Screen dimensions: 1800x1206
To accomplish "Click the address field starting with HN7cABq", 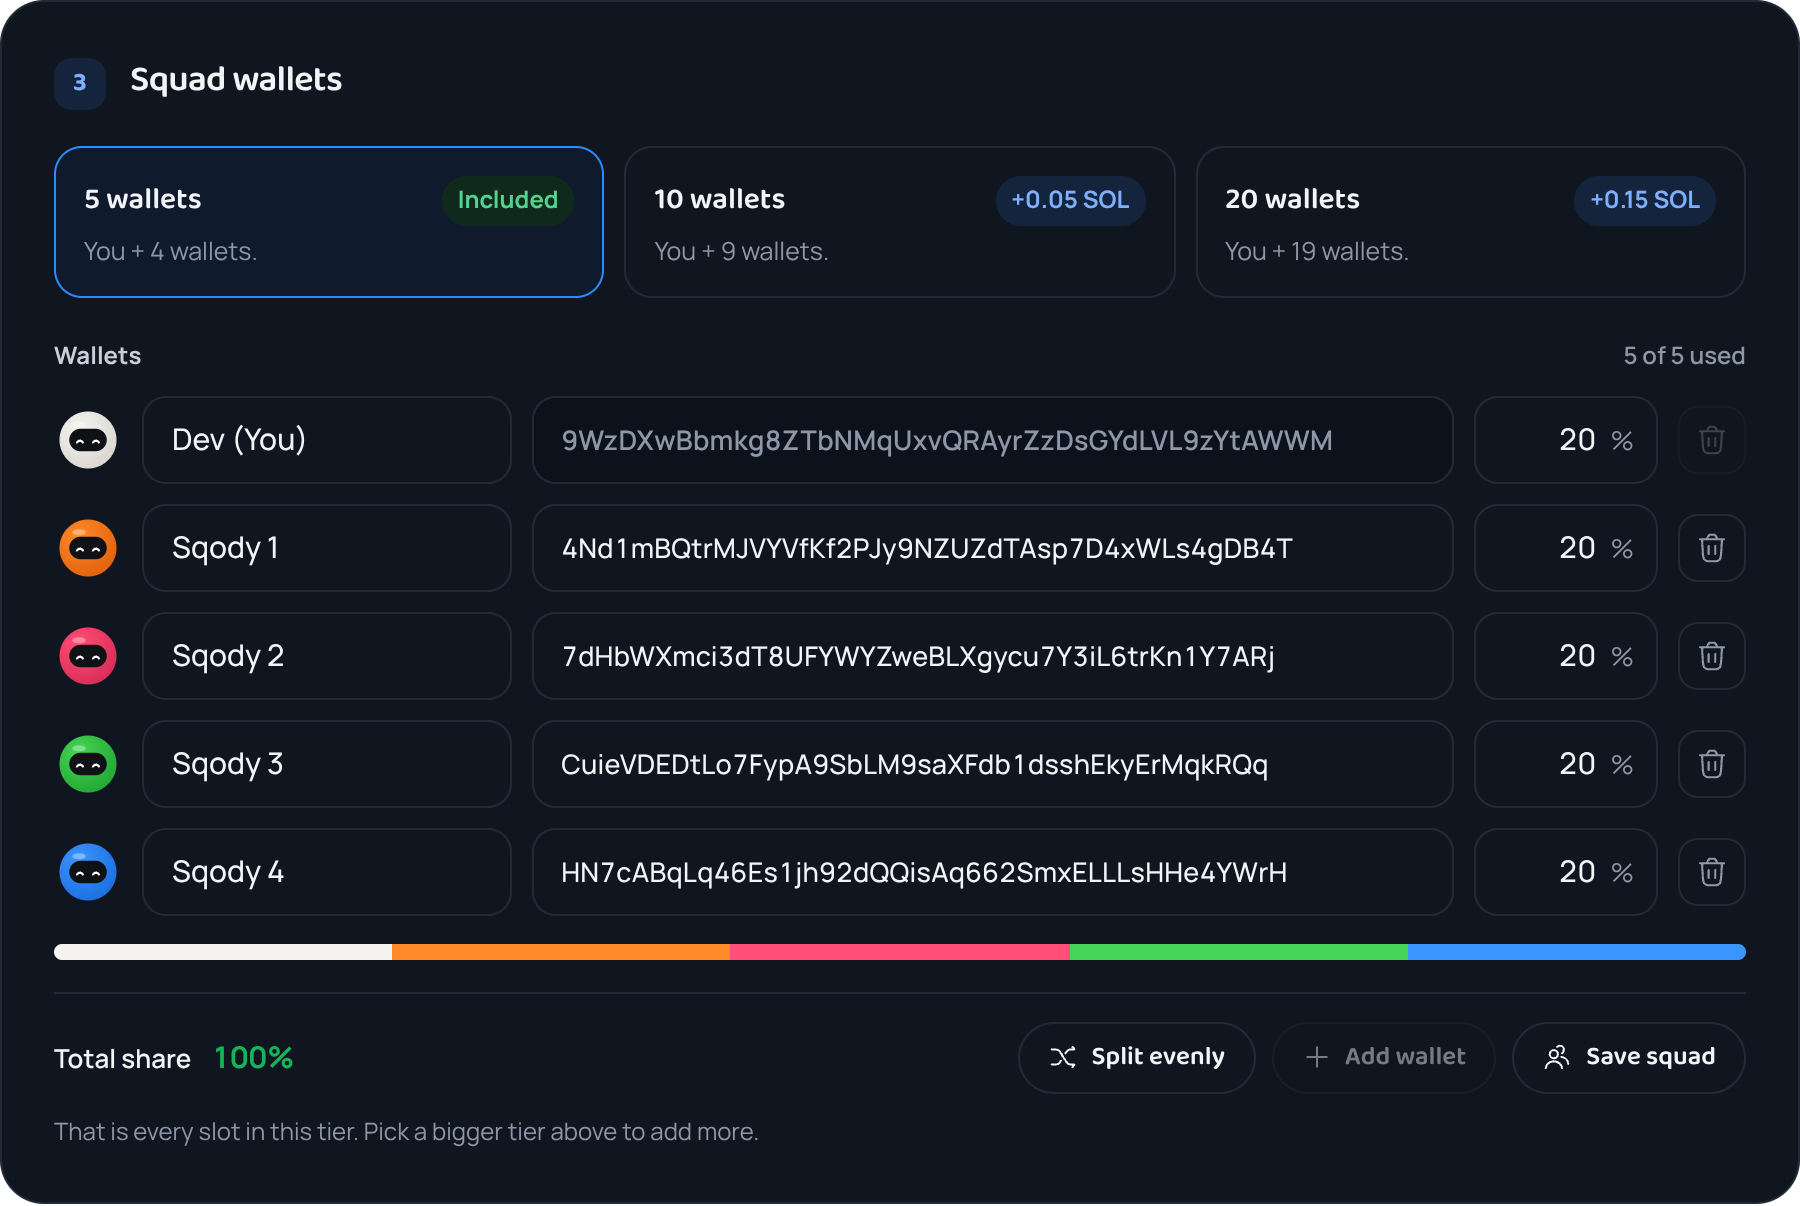I will coord(993,872).
